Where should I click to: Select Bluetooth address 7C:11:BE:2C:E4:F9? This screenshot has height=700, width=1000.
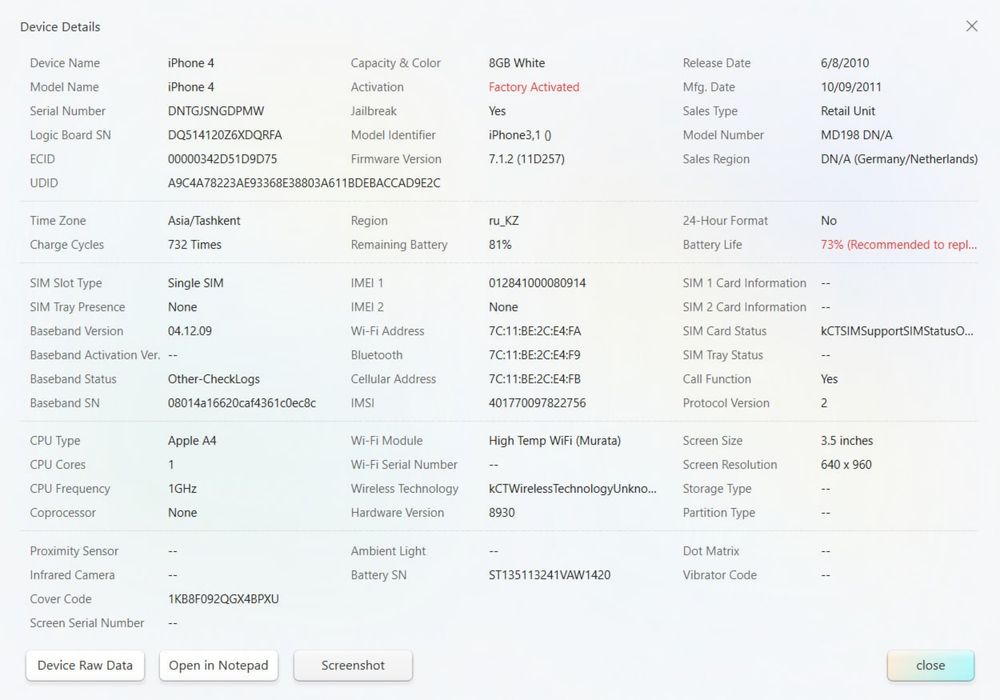534,355
